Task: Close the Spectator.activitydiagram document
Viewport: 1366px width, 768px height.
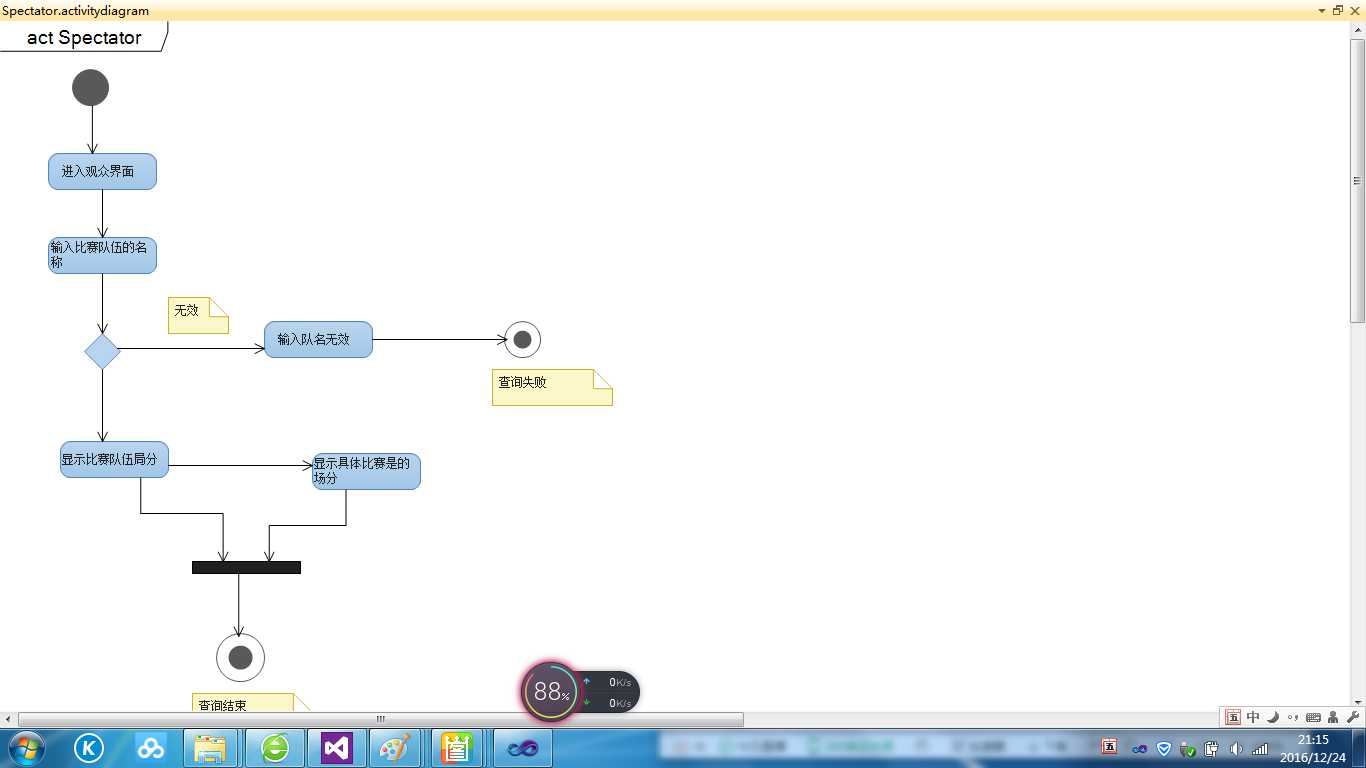Action: pyautogui.click(x=1354, y=10)
